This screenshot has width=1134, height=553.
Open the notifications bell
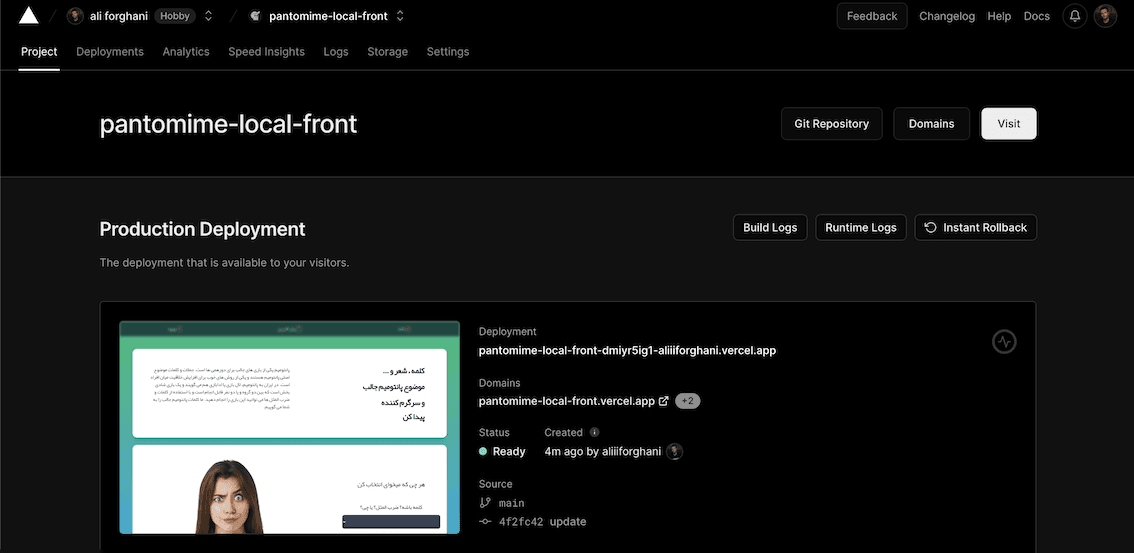pos(1075,16)
